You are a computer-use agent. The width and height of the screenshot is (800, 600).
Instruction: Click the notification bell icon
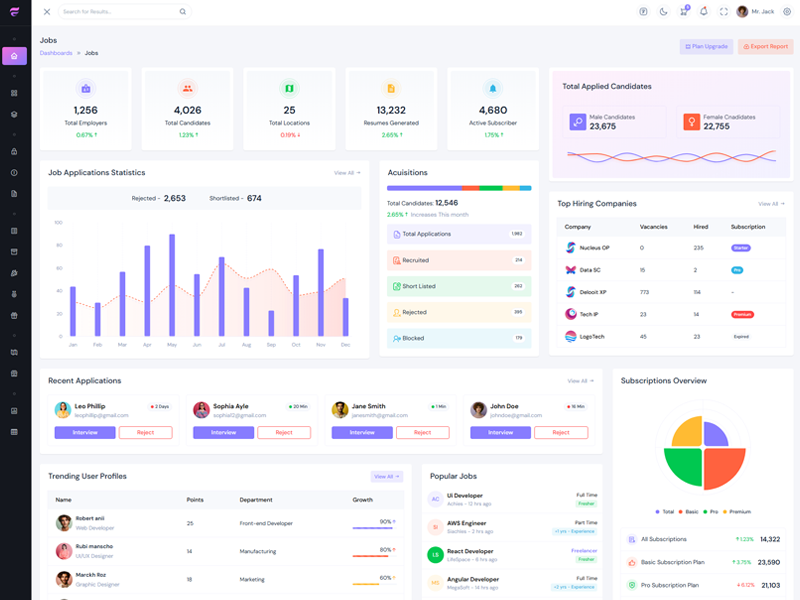click(703, 12)
